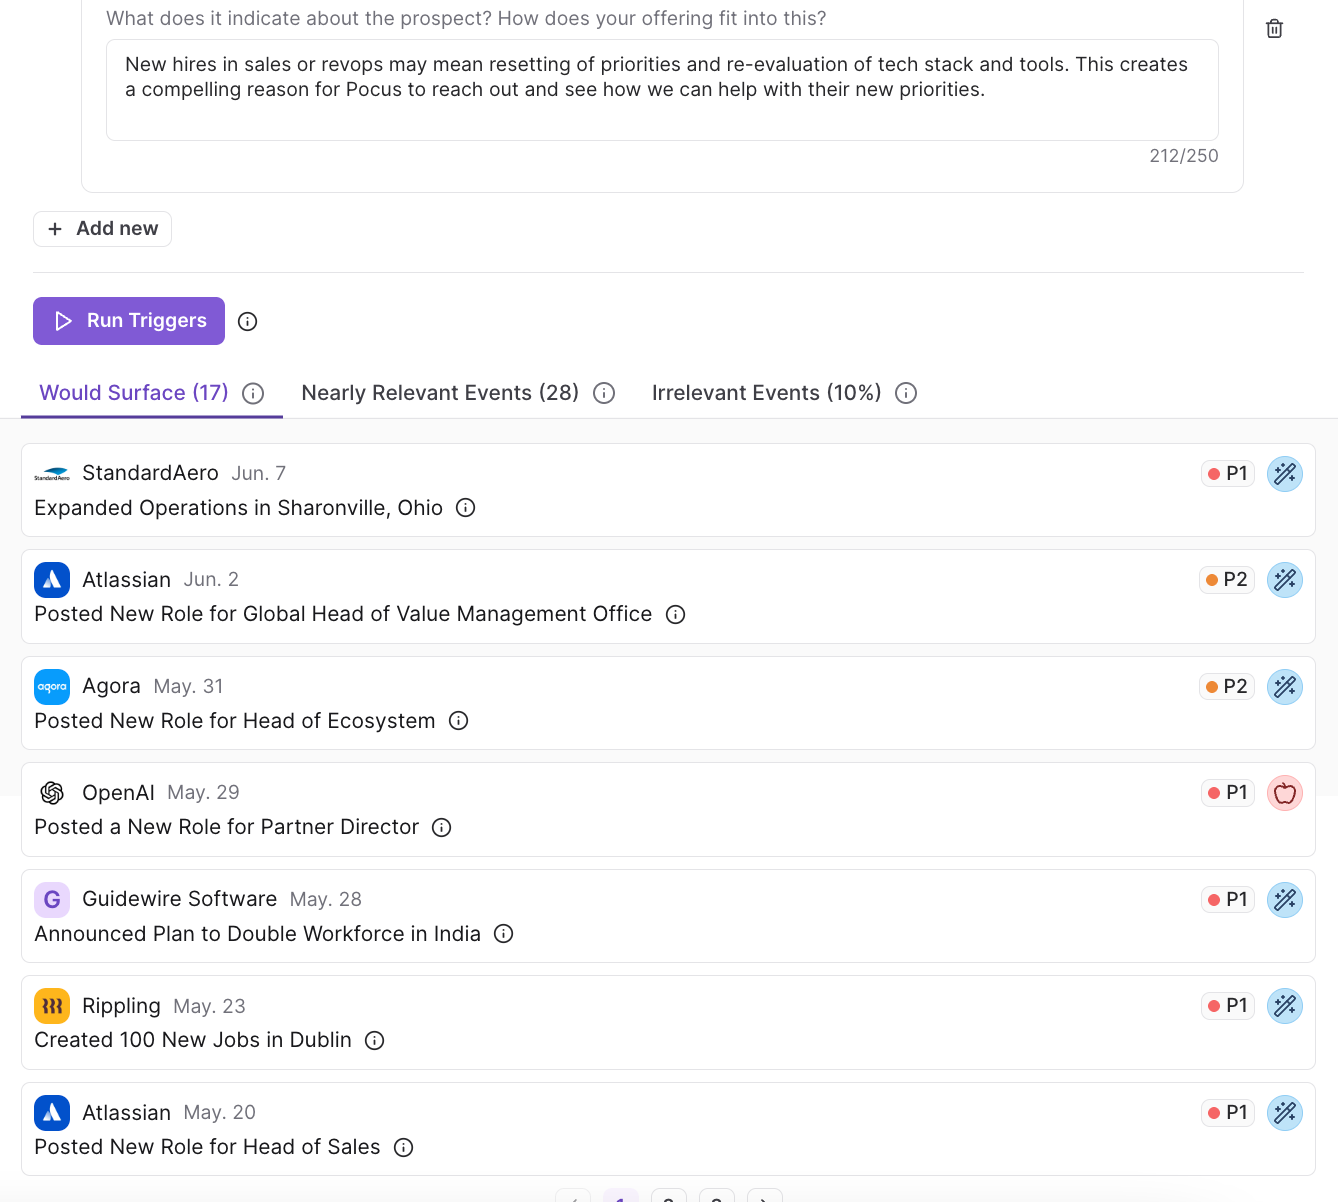Click the OpenAI company logo
Viewport: 1338px width, 1202px height.
(x=52, y=793)
